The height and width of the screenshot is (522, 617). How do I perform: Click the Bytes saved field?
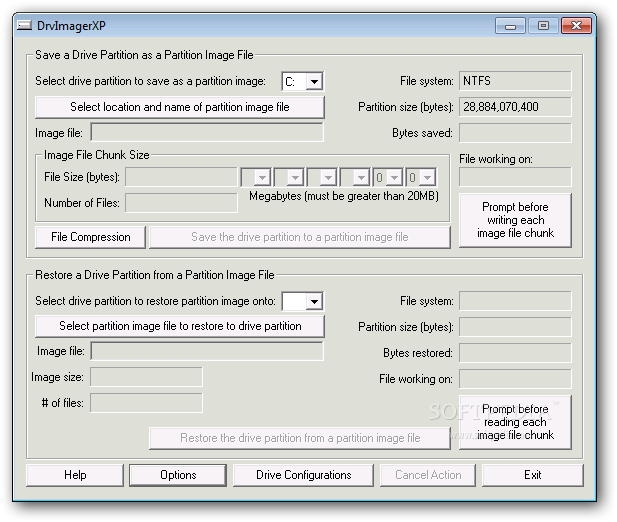515,133
